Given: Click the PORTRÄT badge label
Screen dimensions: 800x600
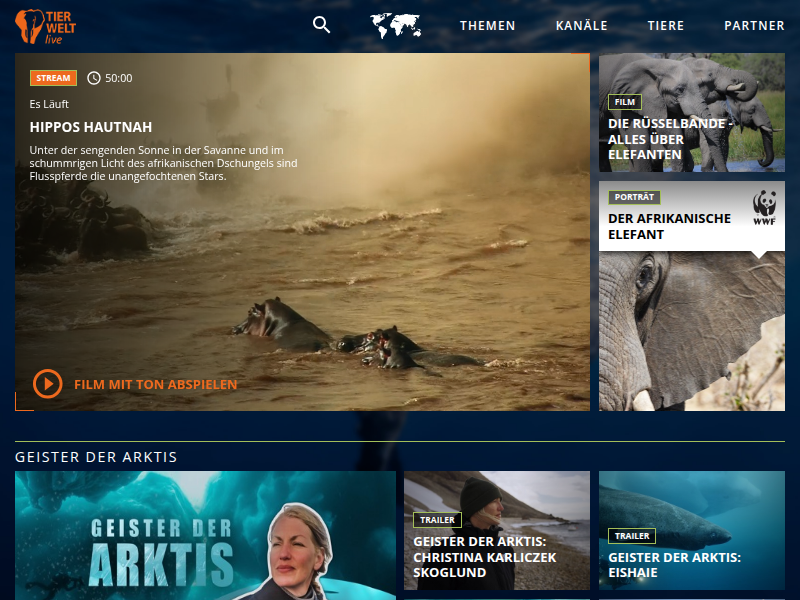Looking at the screenshot, I should click(x=634, y=197).
